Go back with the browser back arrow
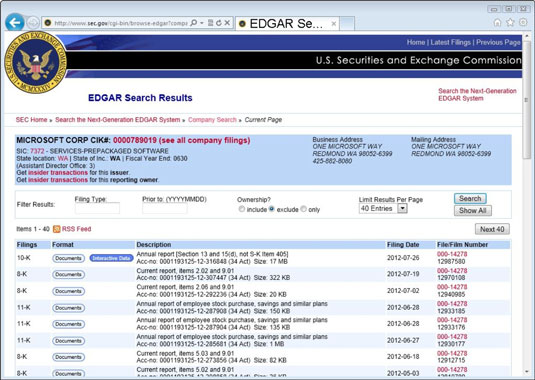 click(15, 23)
